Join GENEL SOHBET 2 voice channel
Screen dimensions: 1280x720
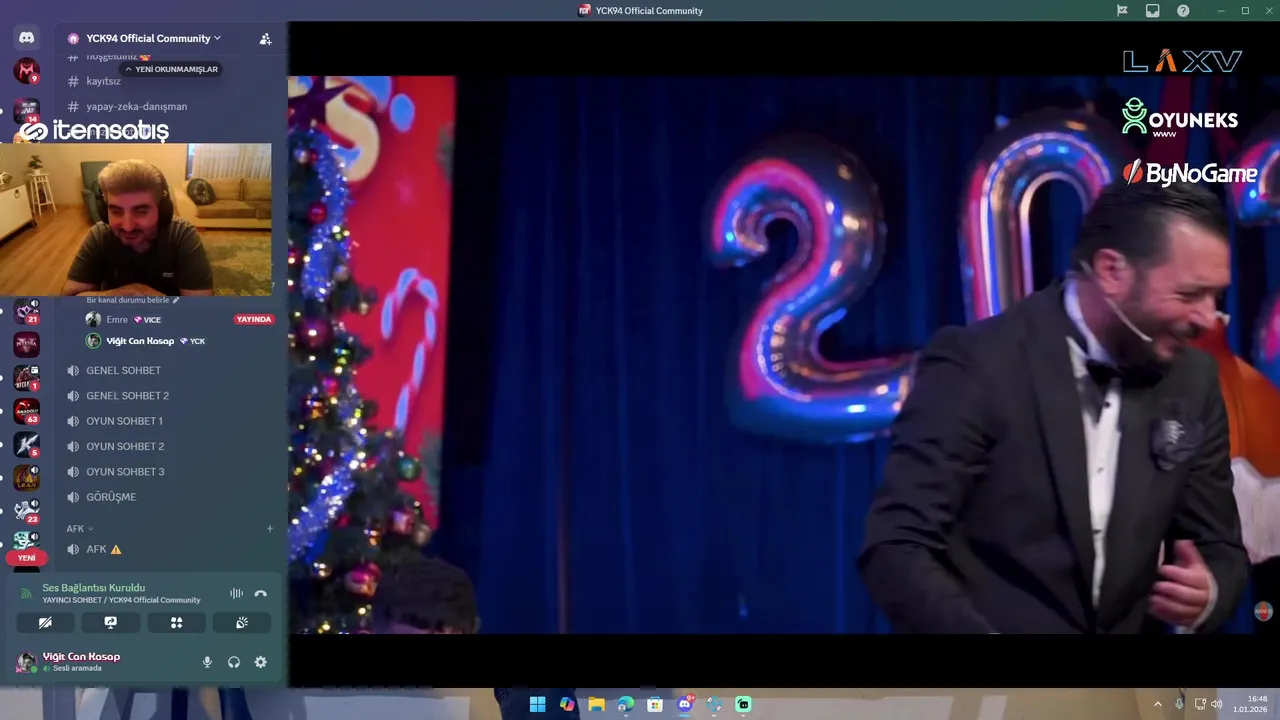(x=127, y=396)
